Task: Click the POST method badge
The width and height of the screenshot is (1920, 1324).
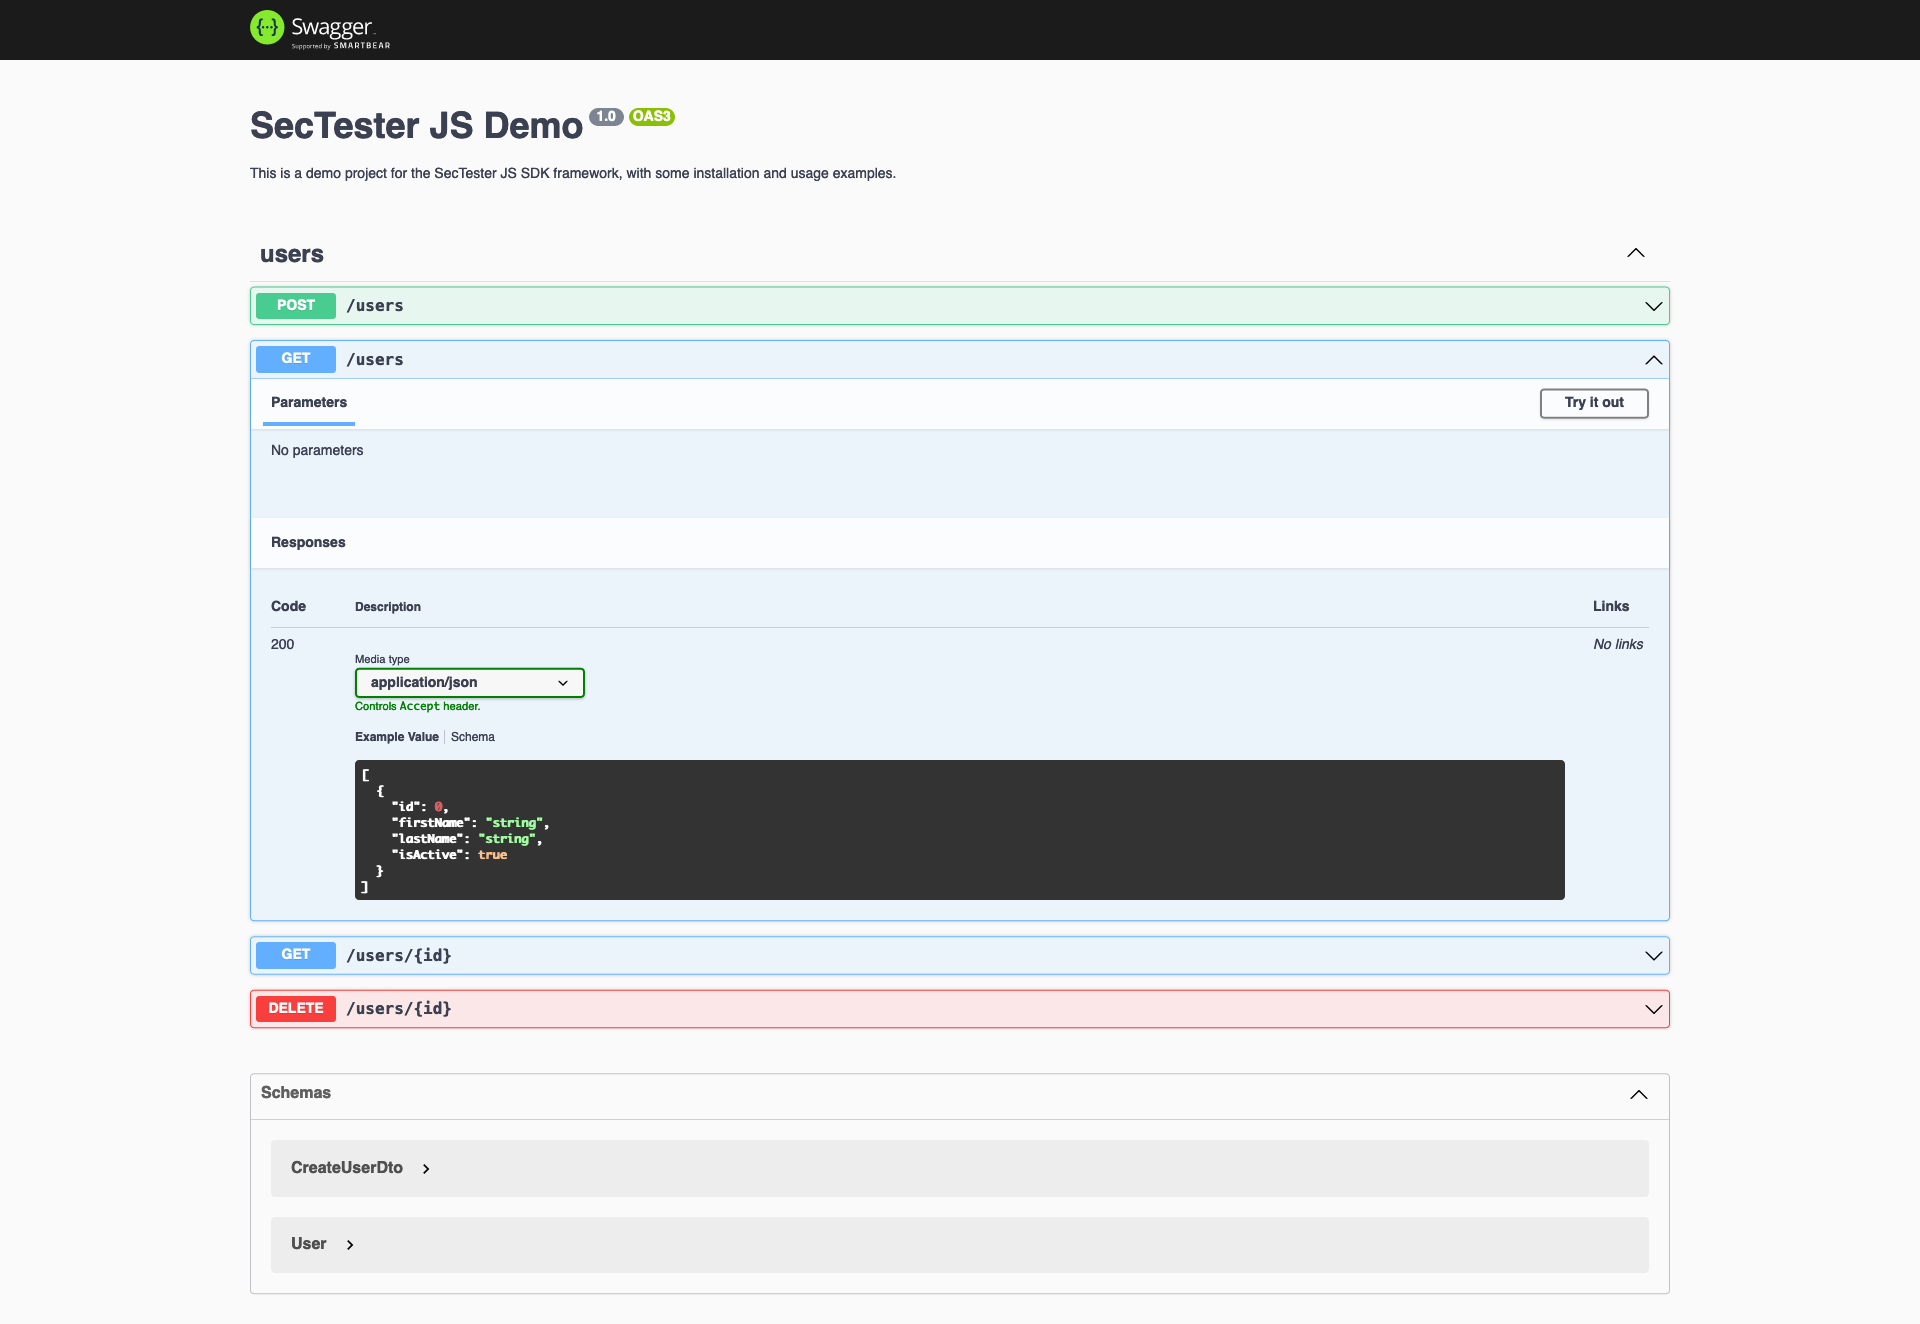Action: [296, 305]
